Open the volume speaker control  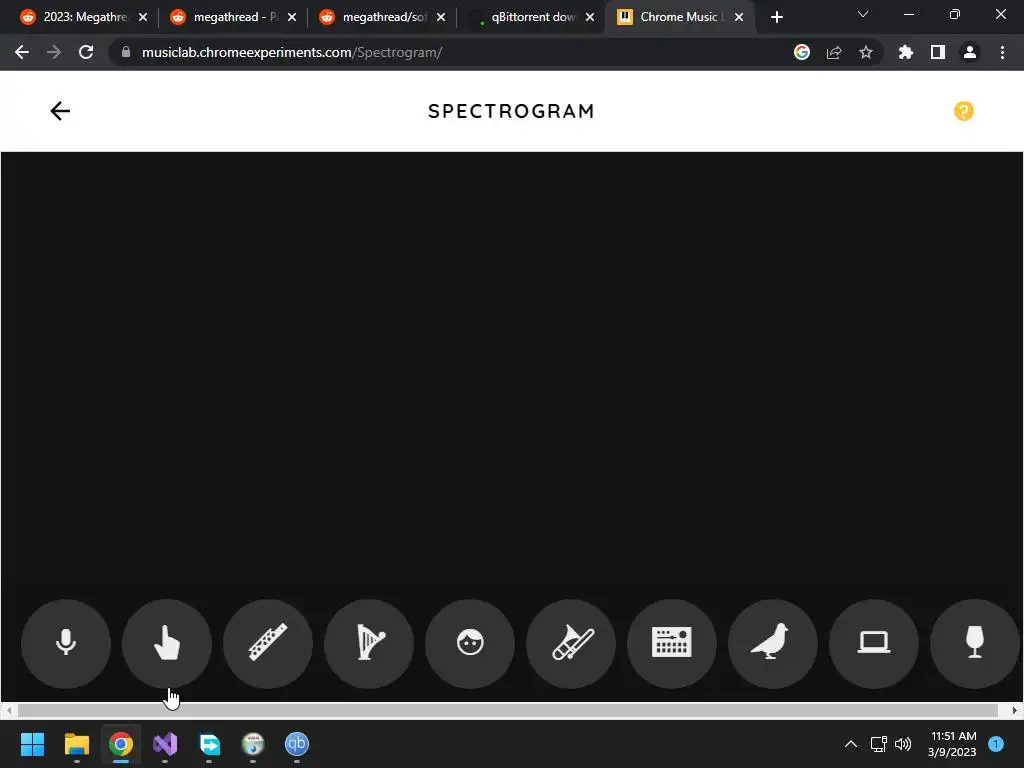[x=903, y=744]
